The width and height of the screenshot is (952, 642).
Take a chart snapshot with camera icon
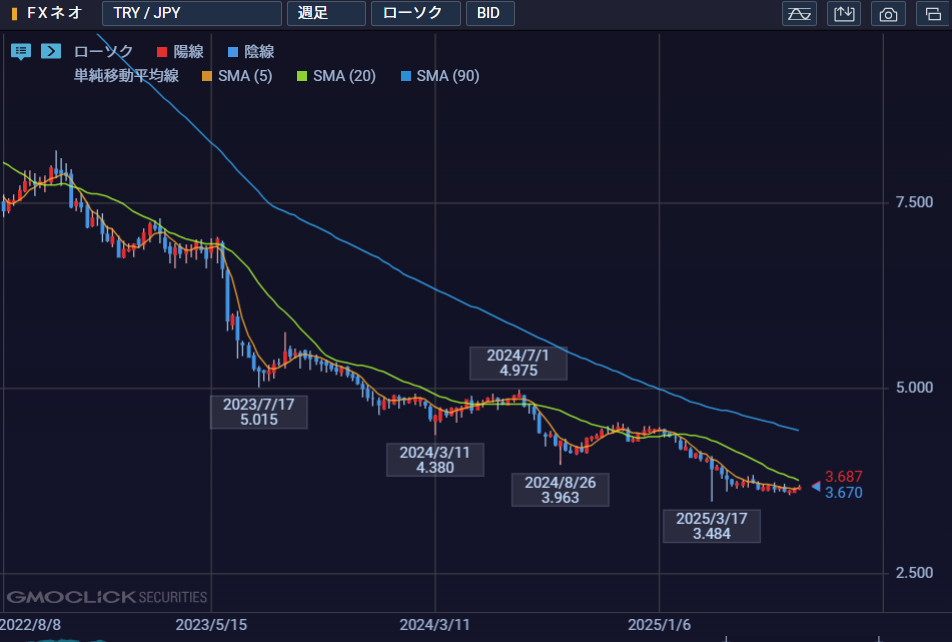(888, 13)
